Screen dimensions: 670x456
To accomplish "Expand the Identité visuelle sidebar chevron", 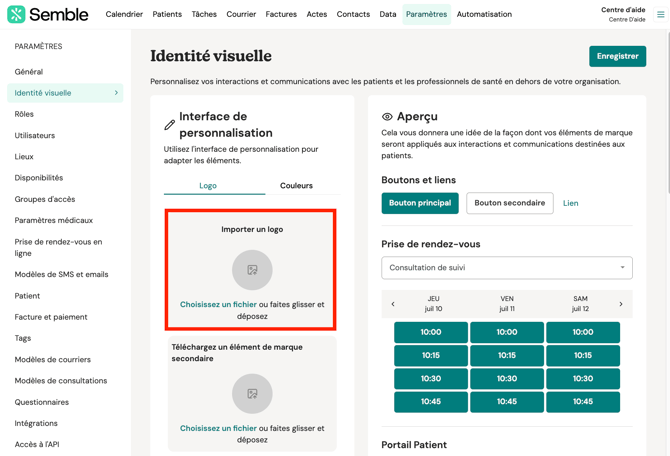I will 116,93.
